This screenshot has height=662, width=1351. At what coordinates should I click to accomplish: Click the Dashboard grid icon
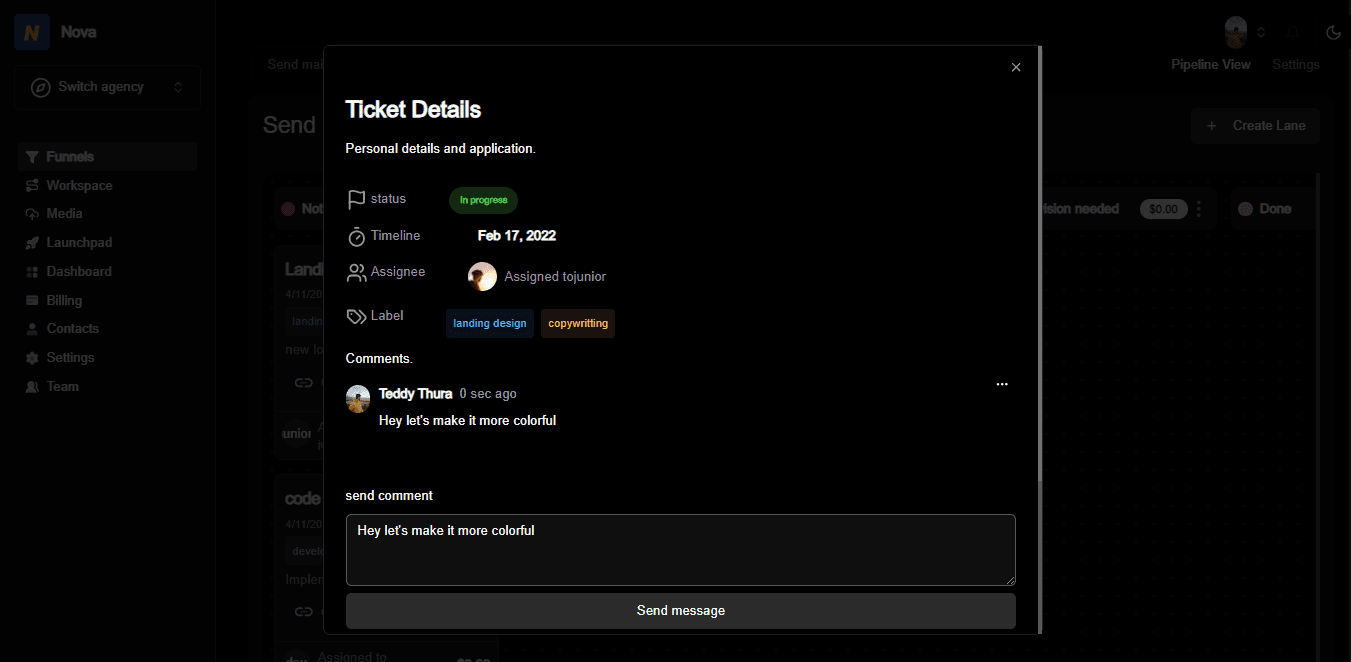pyautogui.click(x=33, y=272)
